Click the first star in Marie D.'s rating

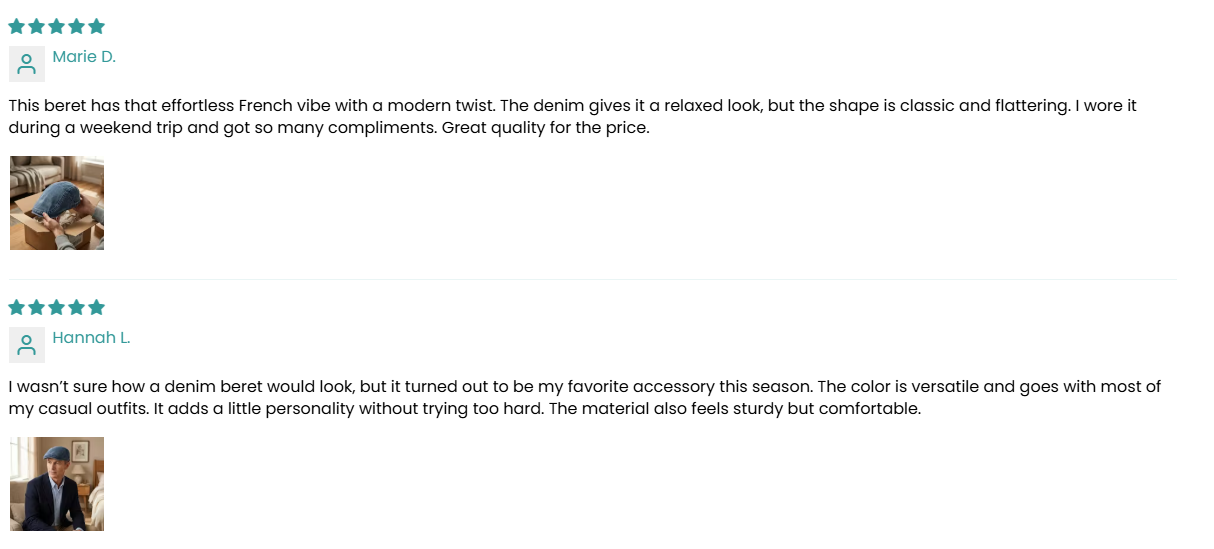coord(17,27)
